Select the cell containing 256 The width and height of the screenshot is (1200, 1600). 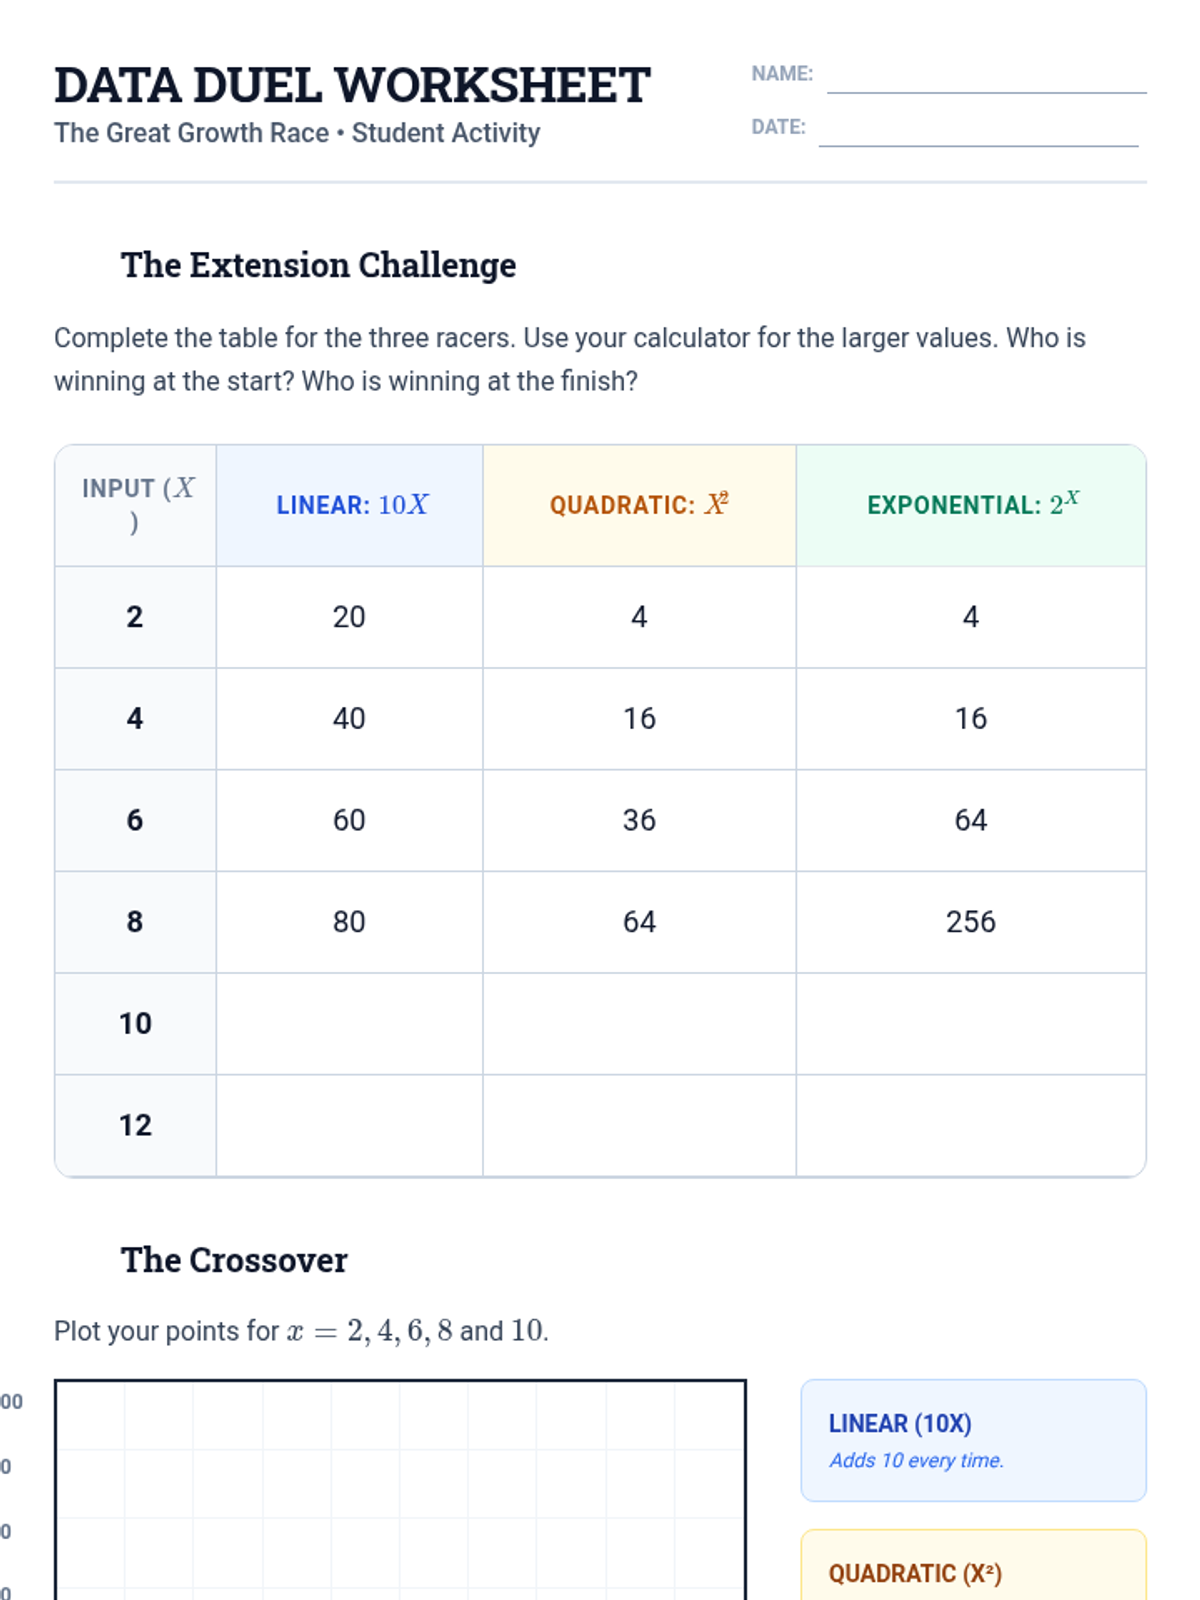pyautogui.click(x=970, y=922)
